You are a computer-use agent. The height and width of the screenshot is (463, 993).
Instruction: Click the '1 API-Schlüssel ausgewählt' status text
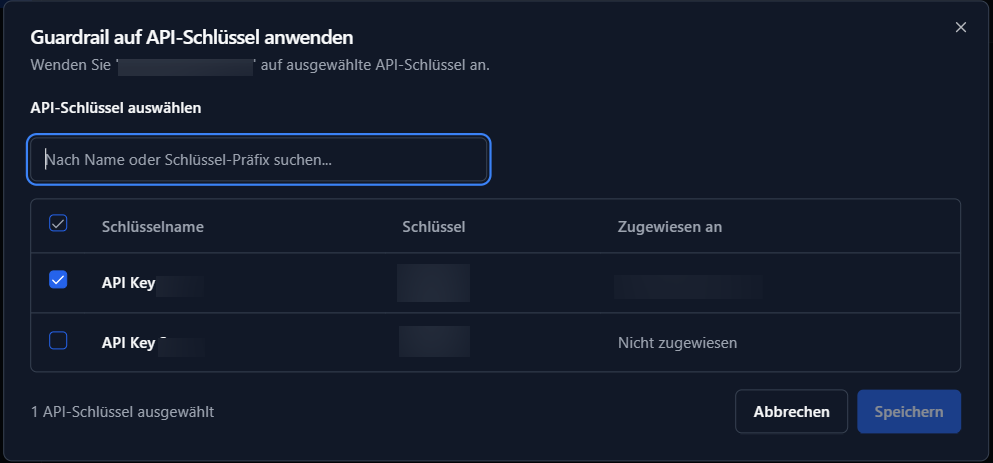122,411
